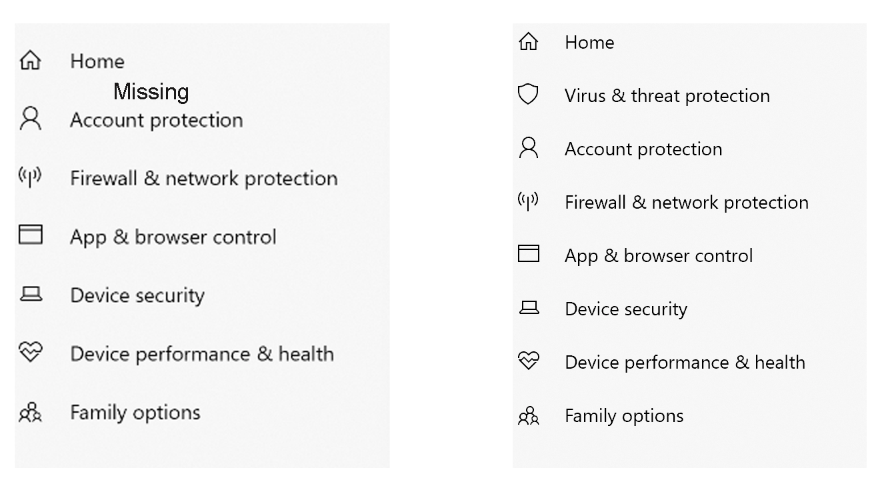Open Firewall & network protection in right panel

coord(686,202)
